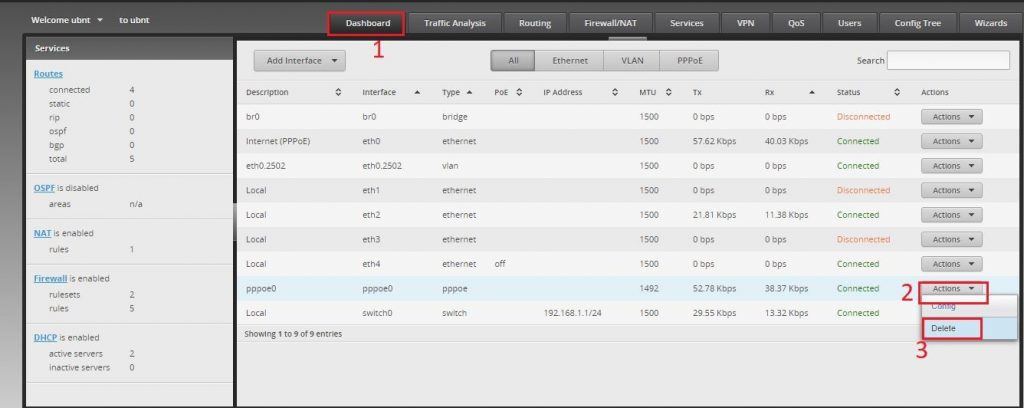1024x408 pixels.
Task: Sort by IP Address column arrows
Action: coord(614,93)
